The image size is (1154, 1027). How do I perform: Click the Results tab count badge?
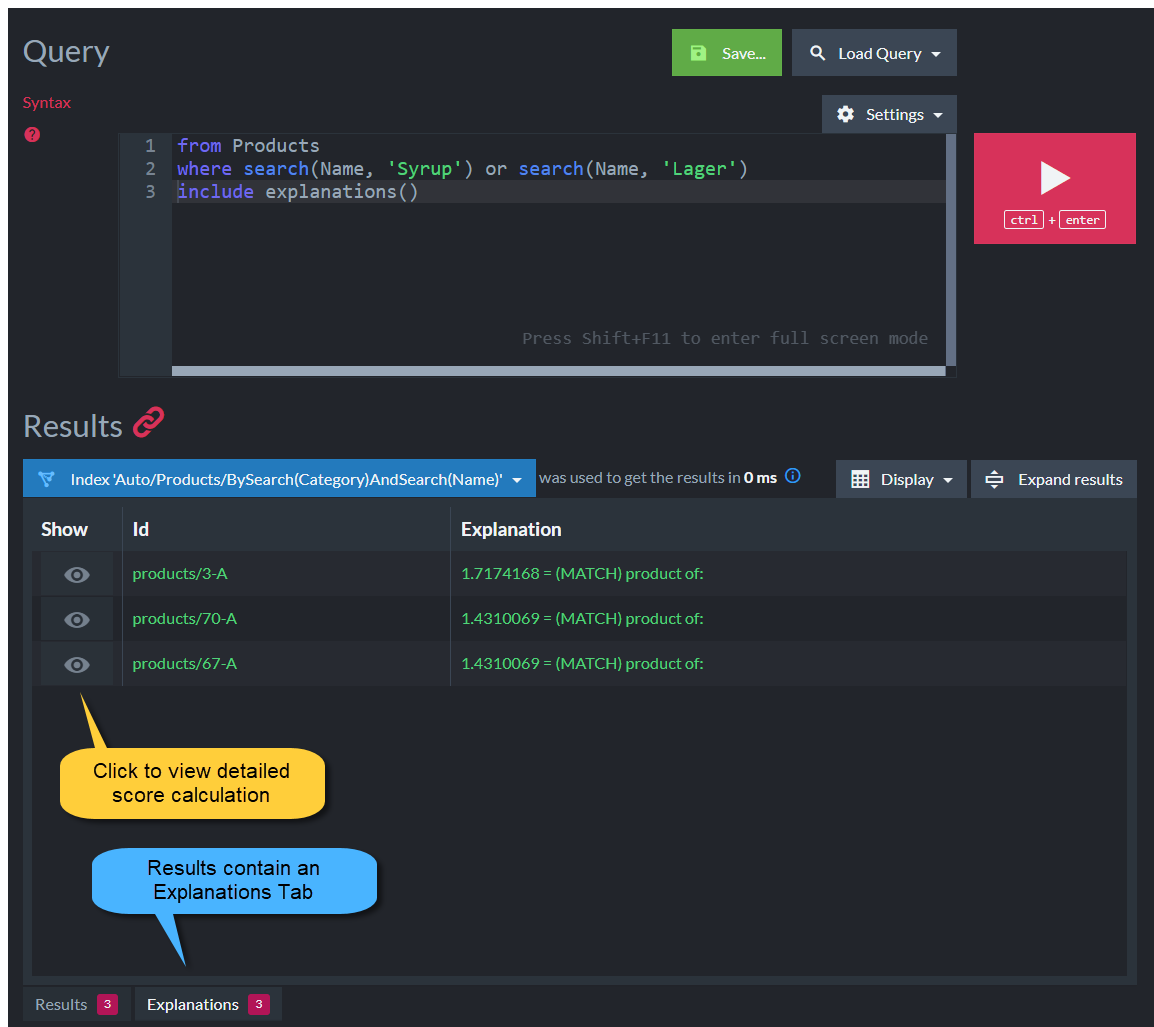(107, 1004)
